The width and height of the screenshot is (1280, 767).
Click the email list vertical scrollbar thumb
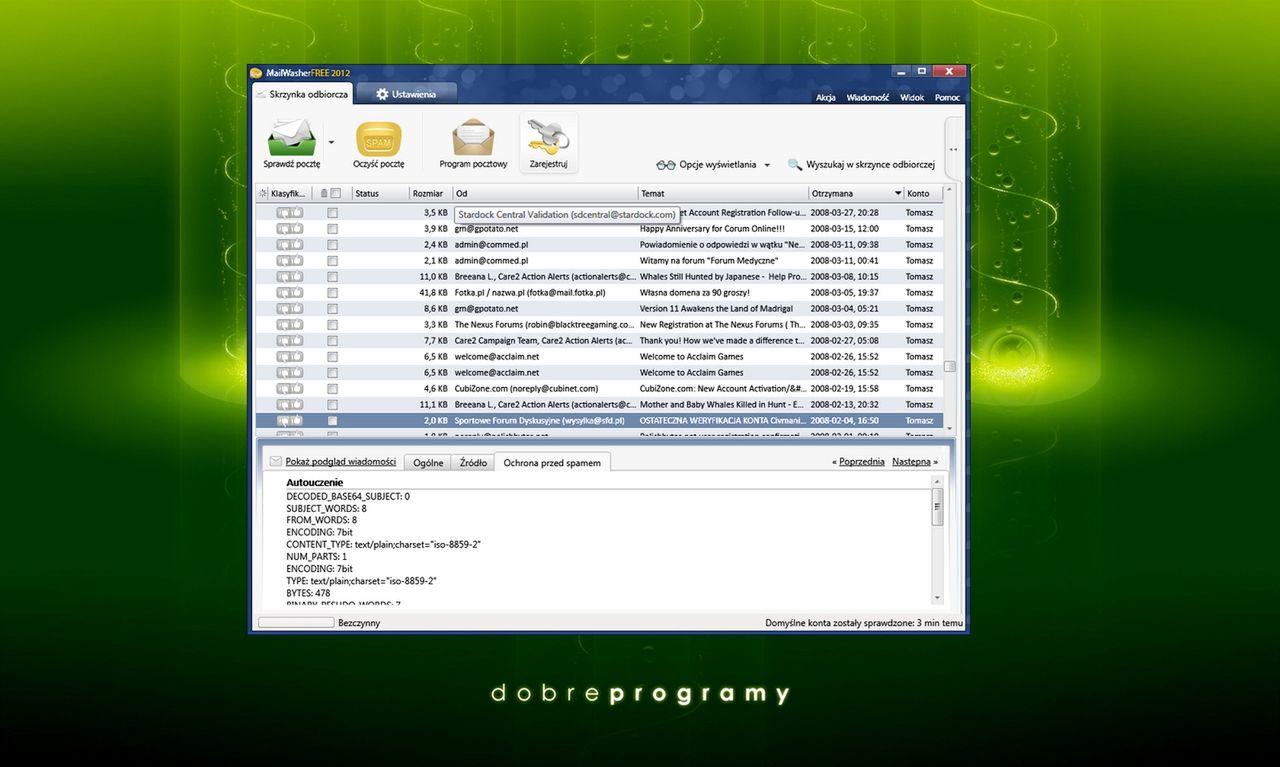[x=950, y=366]
